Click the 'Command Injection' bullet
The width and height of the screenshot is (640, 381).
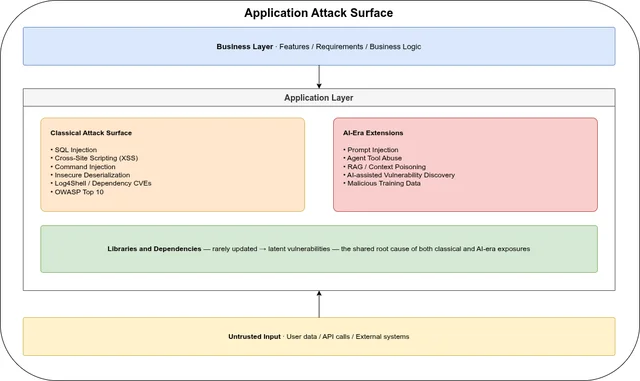[x=83, y=167]
